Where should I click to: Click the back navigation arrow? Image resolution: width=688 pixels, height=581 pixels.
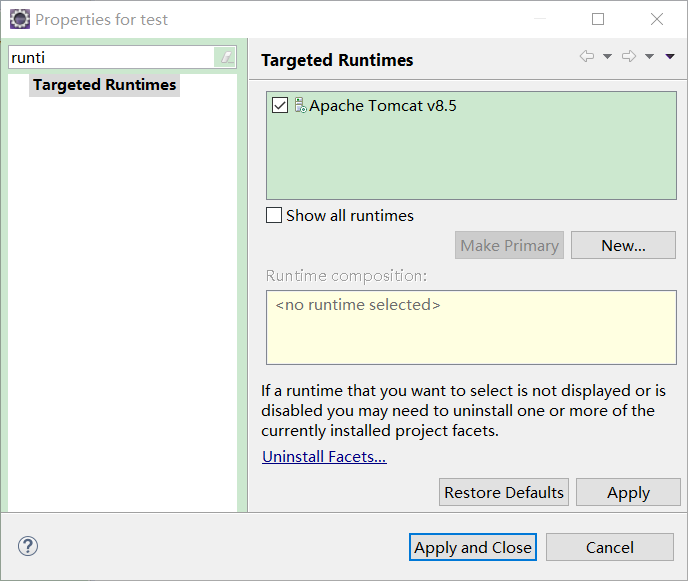(587, 56)
